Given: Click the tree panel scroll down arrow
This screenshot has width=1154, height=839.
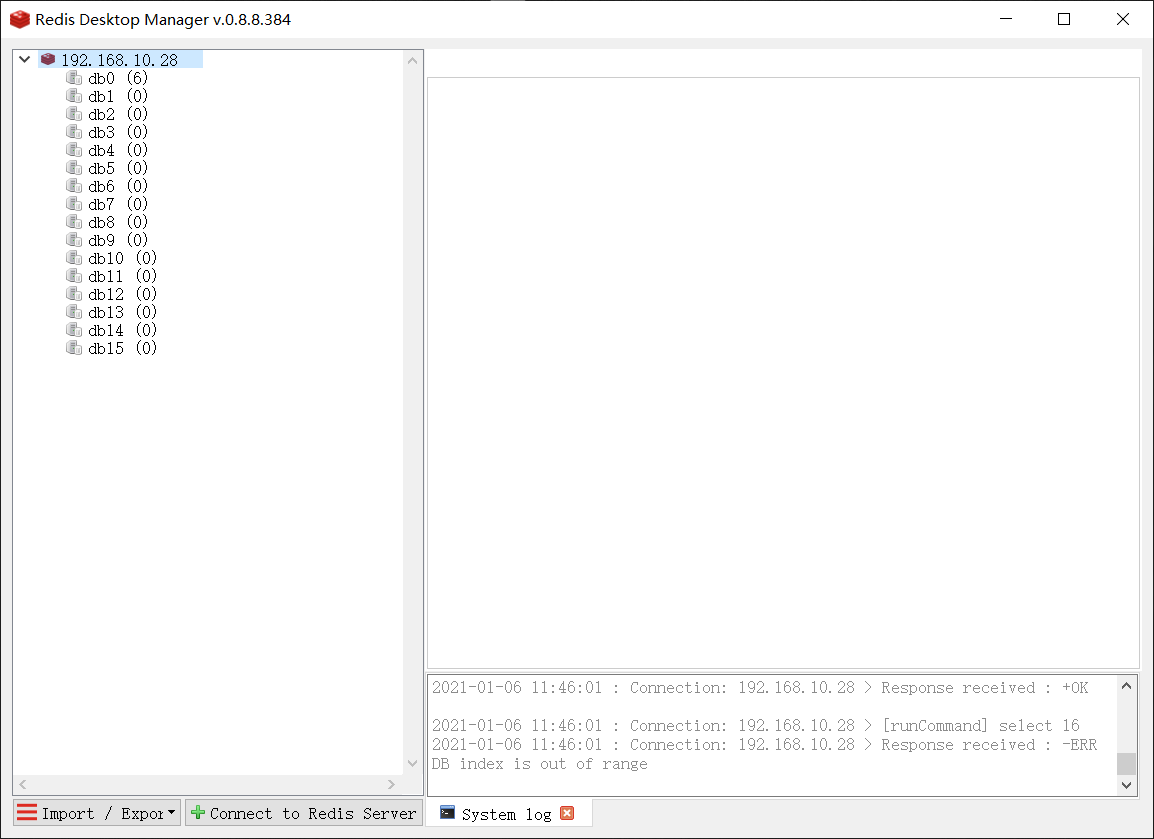Looking at the screenshot, I should coord(412,763).
